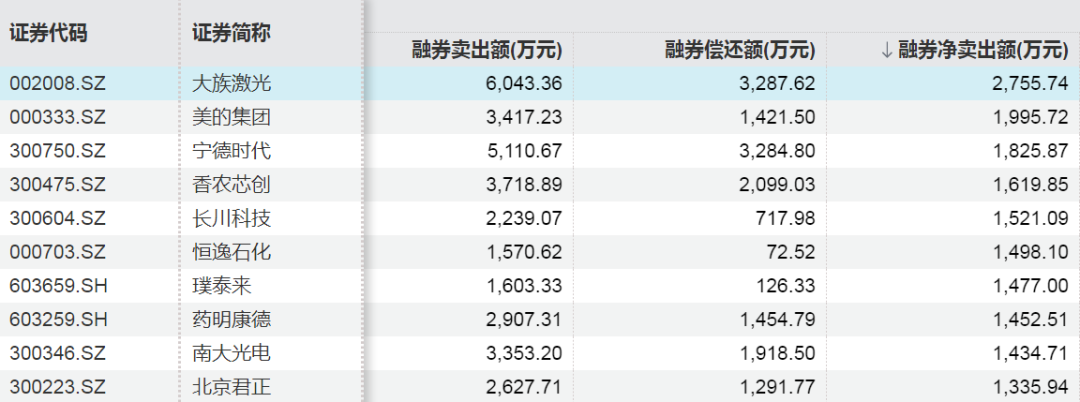Screen dimensions: 1080x402
Task: Click sell amount 3,353.20 for 南大光电
Action: click(x=524, y=354)
